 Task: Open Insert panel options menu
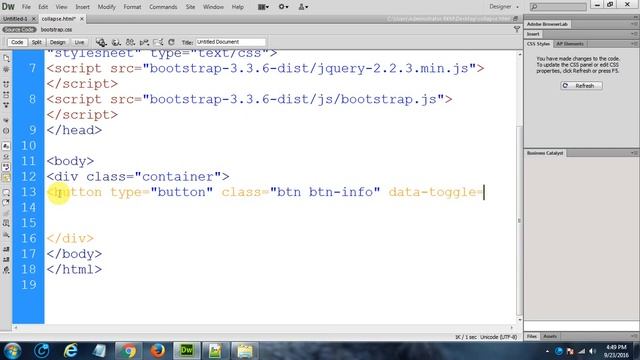[x=635, y=34]
